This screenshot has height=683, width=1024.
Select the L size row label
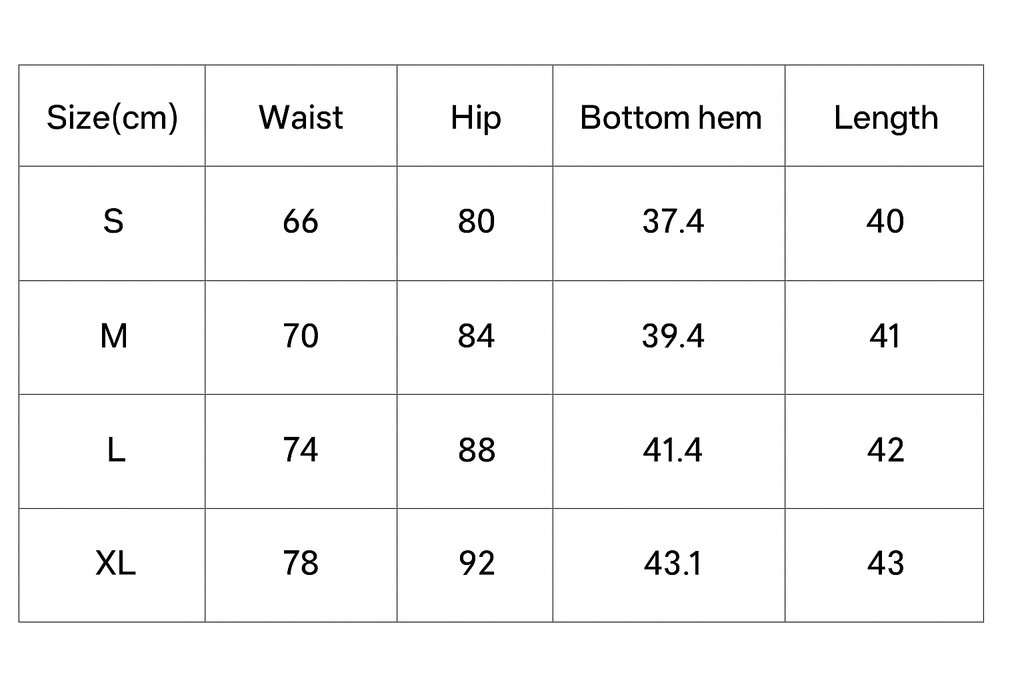[x=116, y=450]
